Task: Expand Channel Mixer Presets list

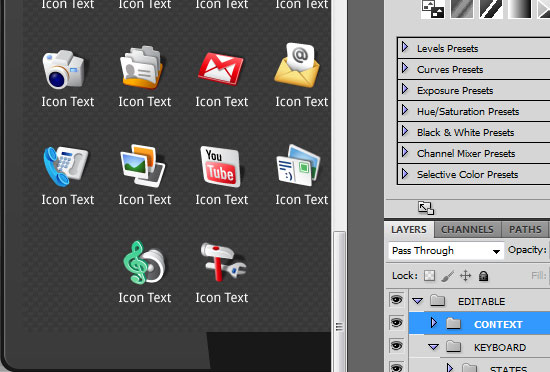Action: pos(405,152)
